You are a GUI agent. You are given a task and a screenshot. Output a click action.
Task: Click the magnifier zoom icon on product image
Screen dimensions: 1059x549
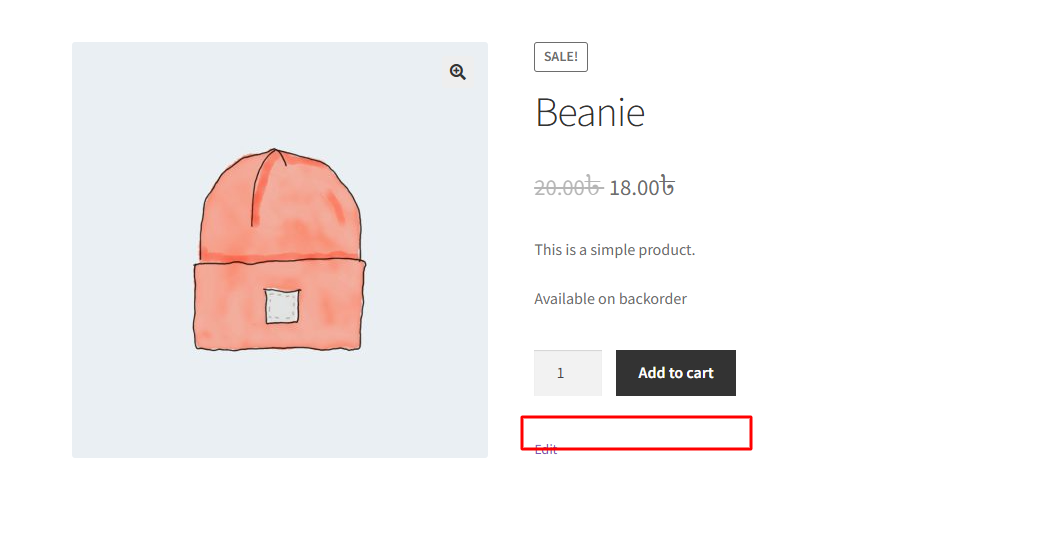458,72
